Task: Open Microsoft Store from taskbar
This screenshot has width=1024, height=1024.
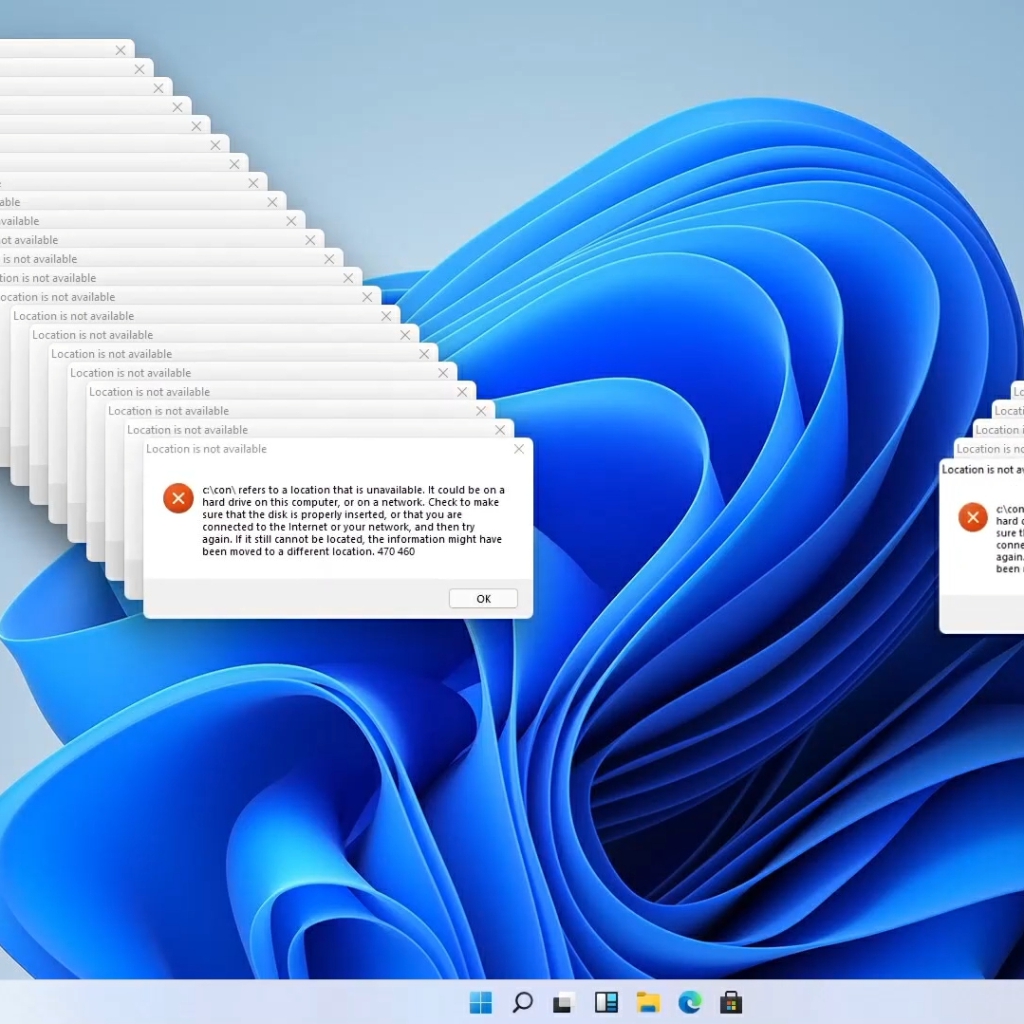Action: click(x=731, y=1002)
